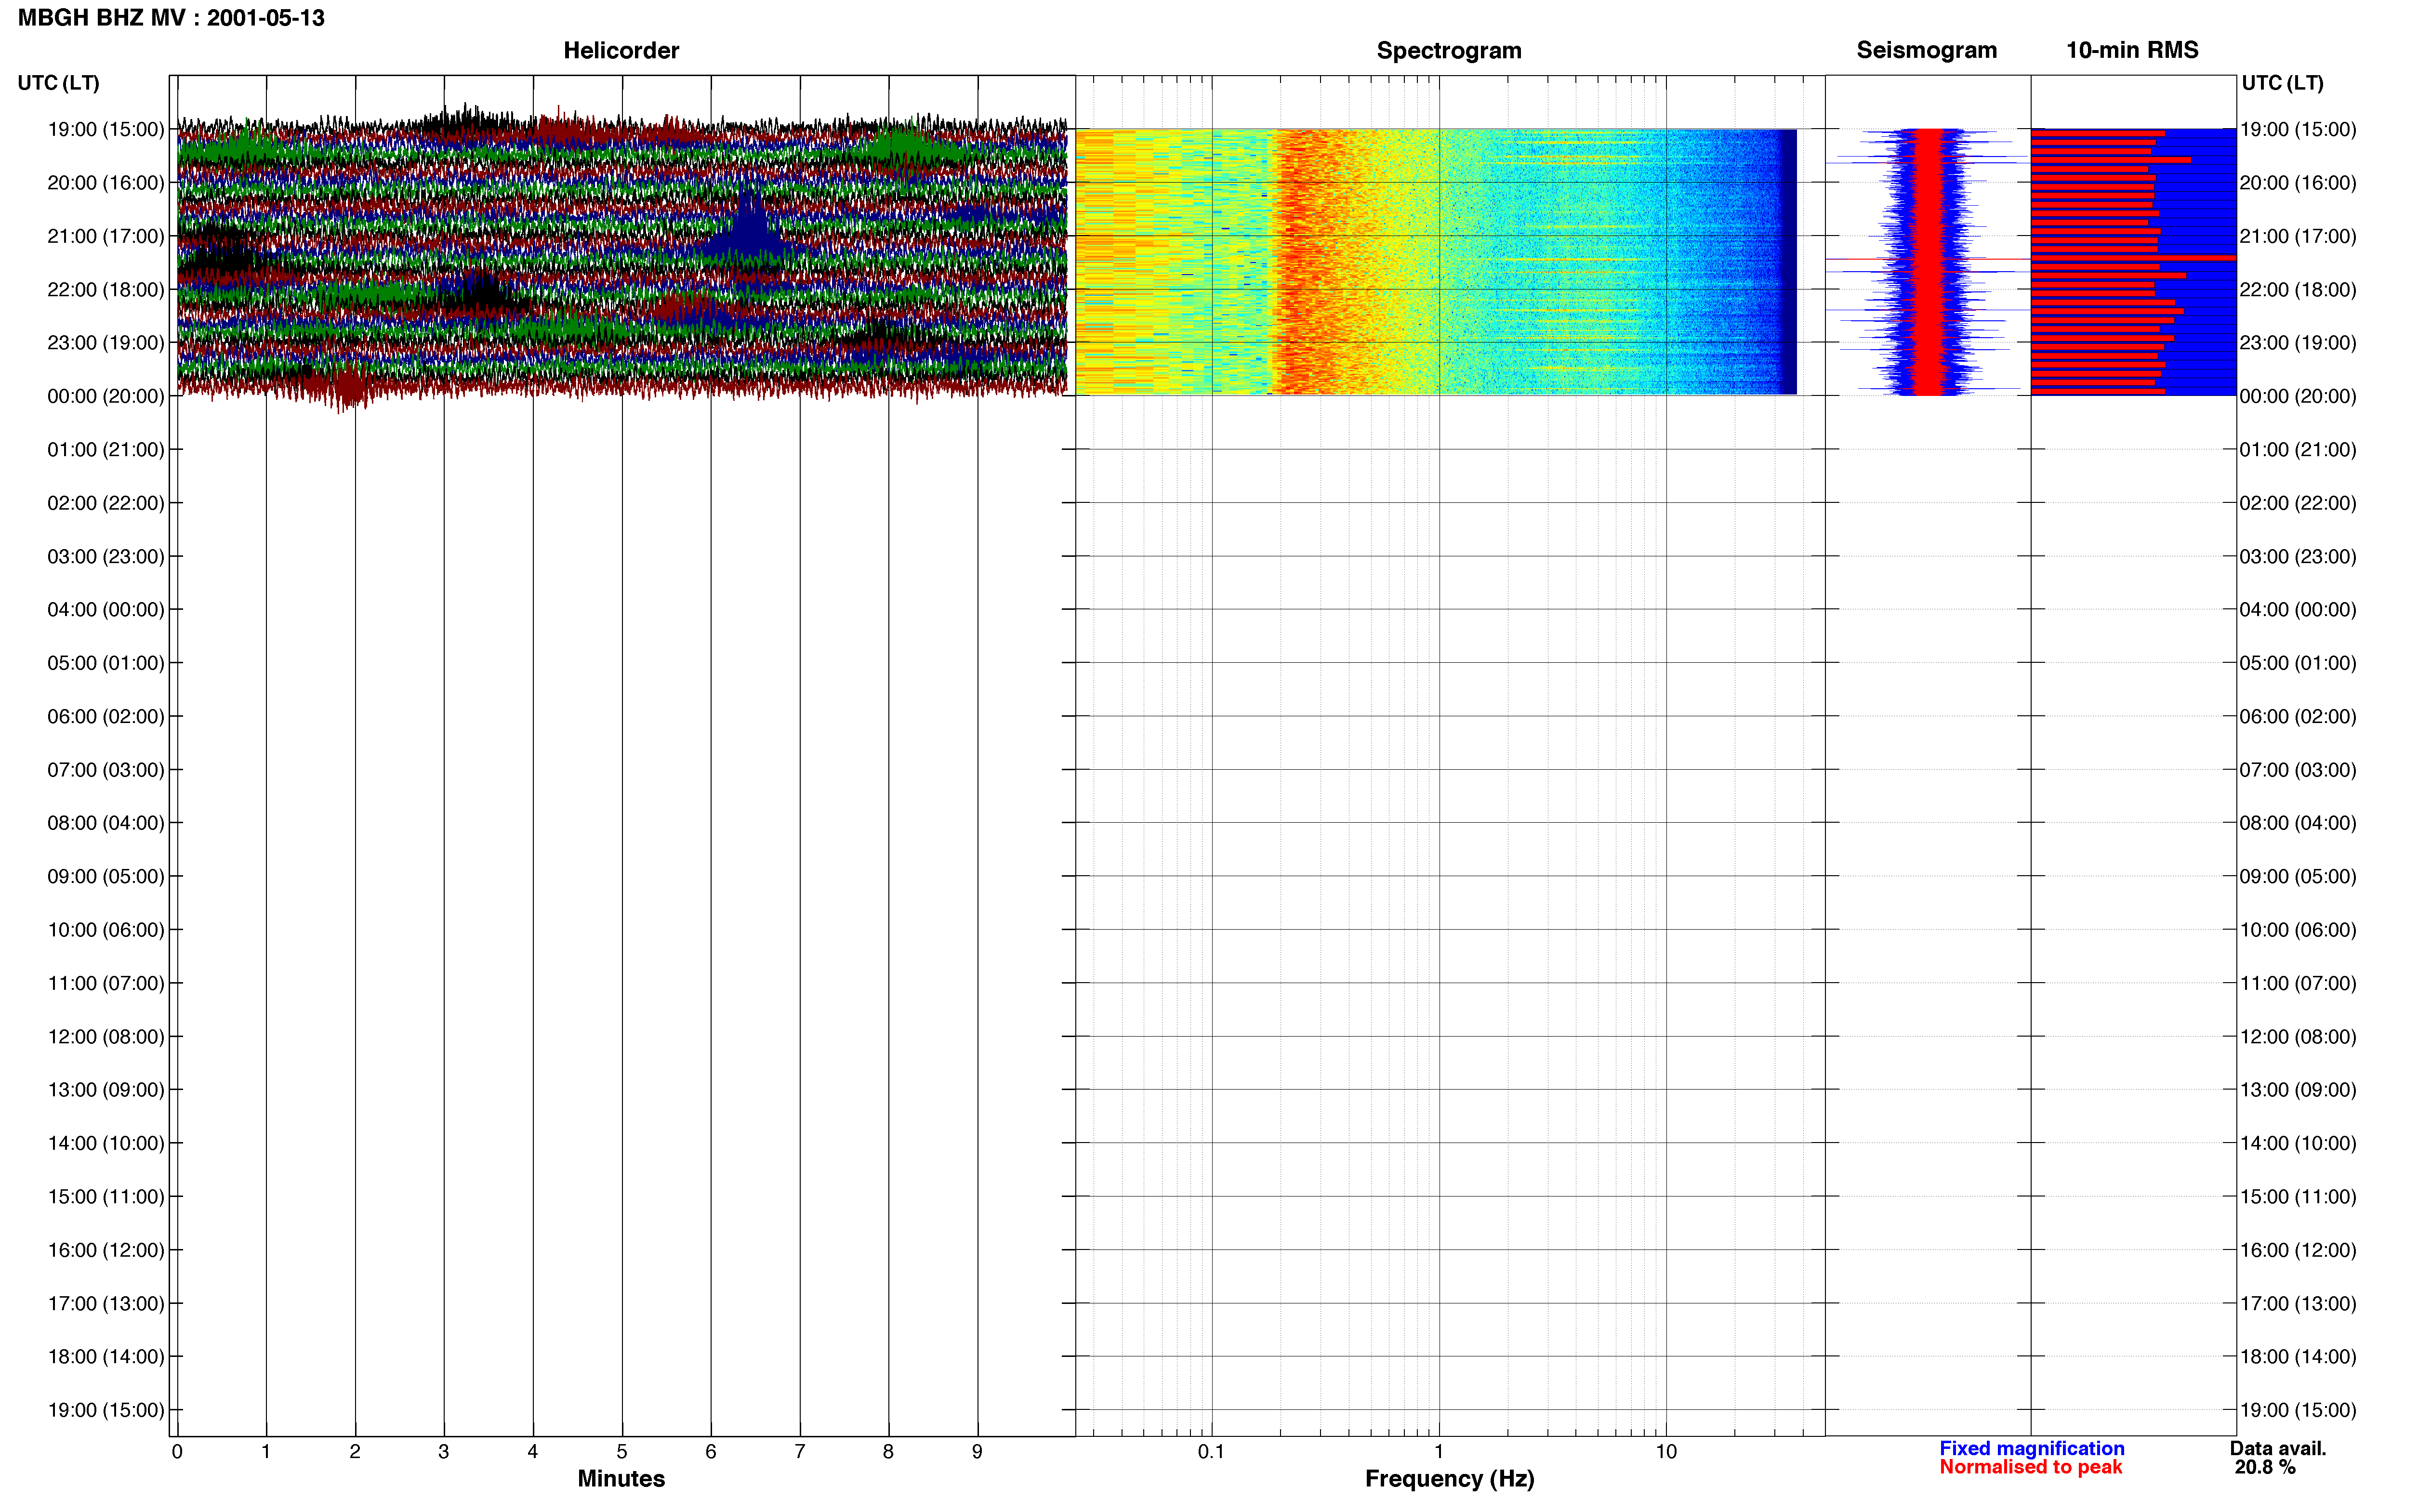Viewport: 2418px width, 1512px height.
Task: Click the 10-min RMS panel heading
Action: 2132,50
